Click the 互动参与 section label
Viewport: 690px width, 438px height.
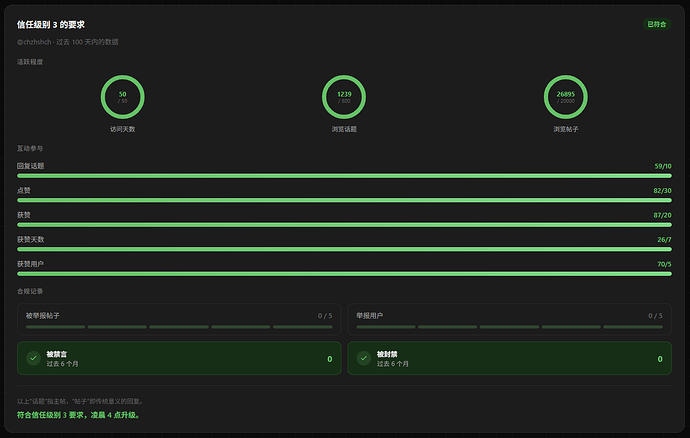[x=30, y=148]
